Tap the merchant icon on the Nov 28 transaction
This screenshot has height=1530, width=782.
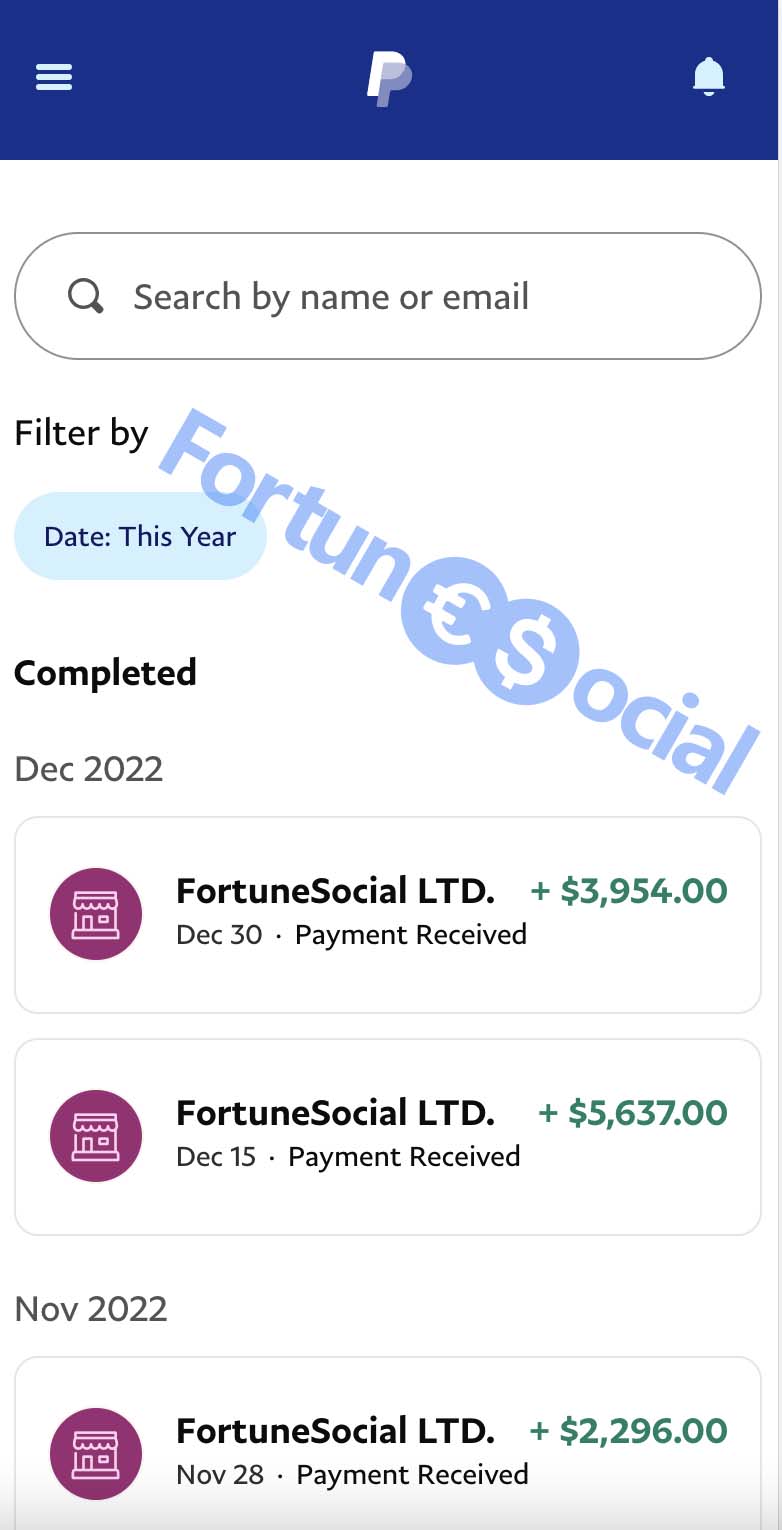(x=96, y=1453)
